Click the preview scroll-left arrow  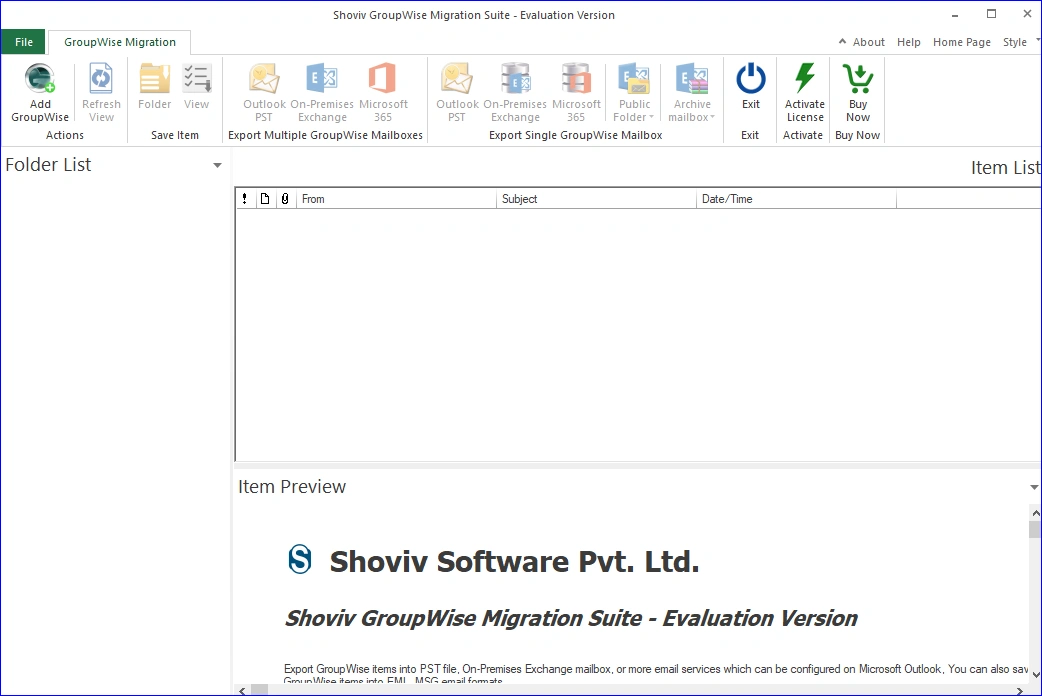pos(243,691)
